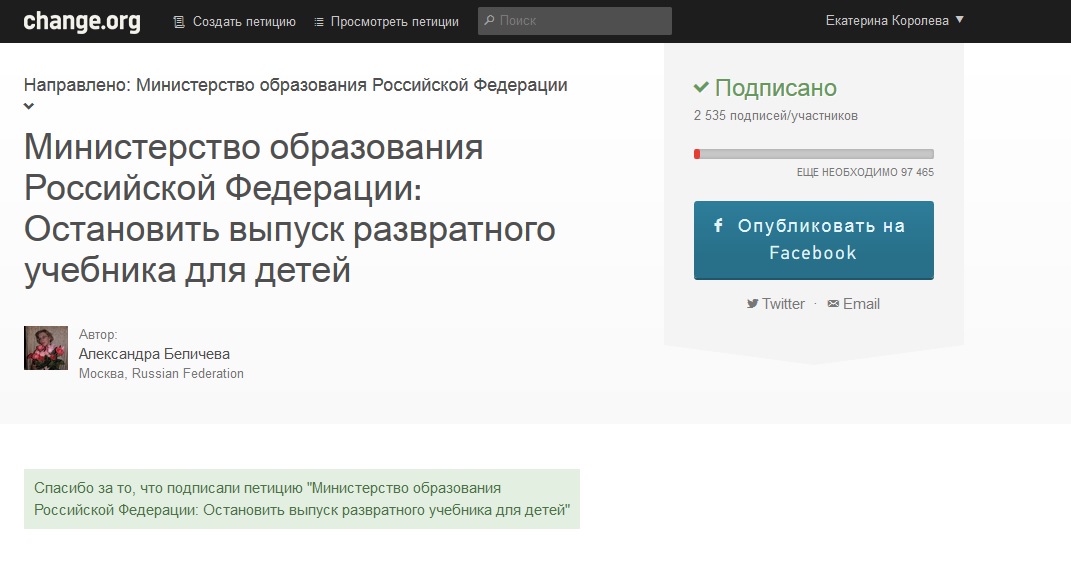Screen dimensions: 1071x567
Task: Expand recipients chevron under Направлено
Action: 29,106
